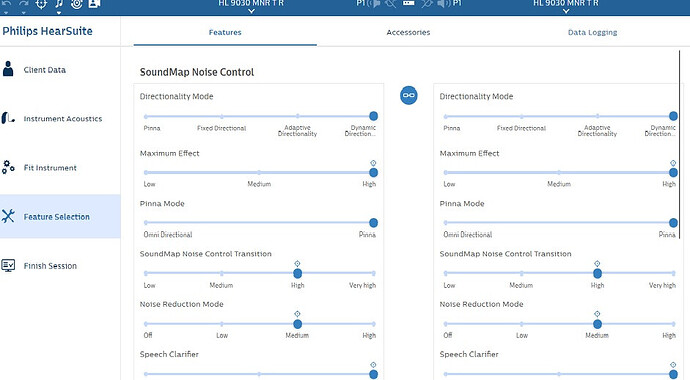This screenshot has width=690, height=380.
Task: Click the music note sound icon
Action: 59,4
